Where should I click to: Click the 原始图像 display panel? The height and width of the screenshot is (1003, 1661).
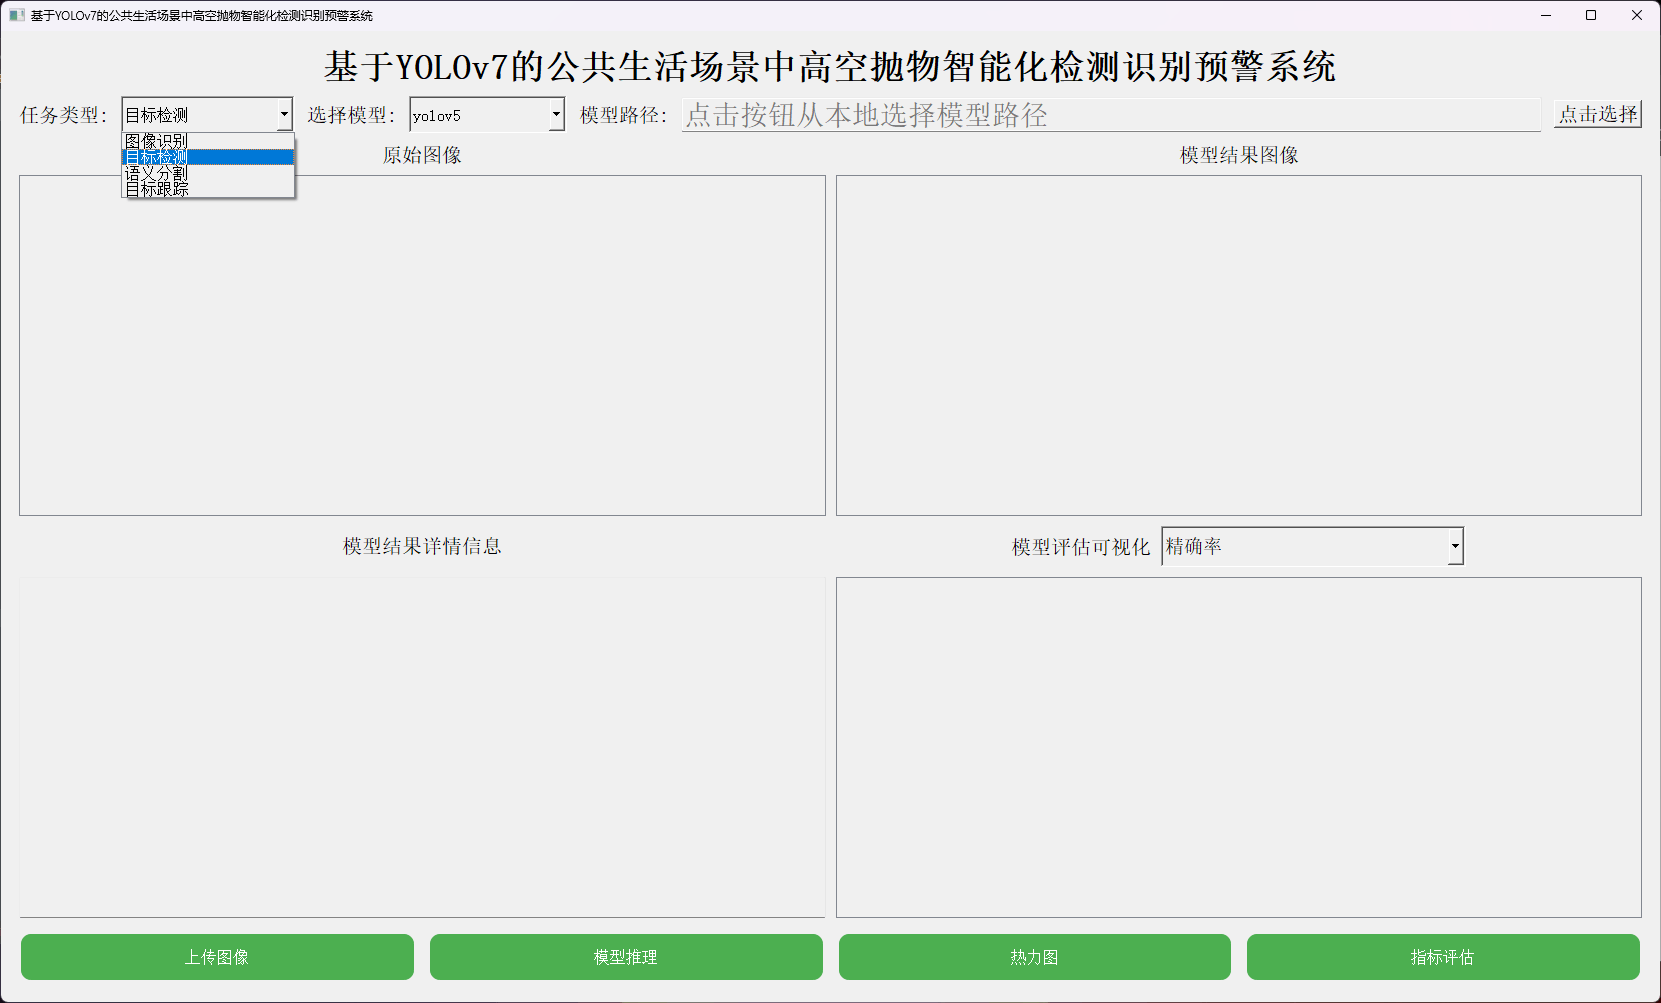(x=422, y=346)
